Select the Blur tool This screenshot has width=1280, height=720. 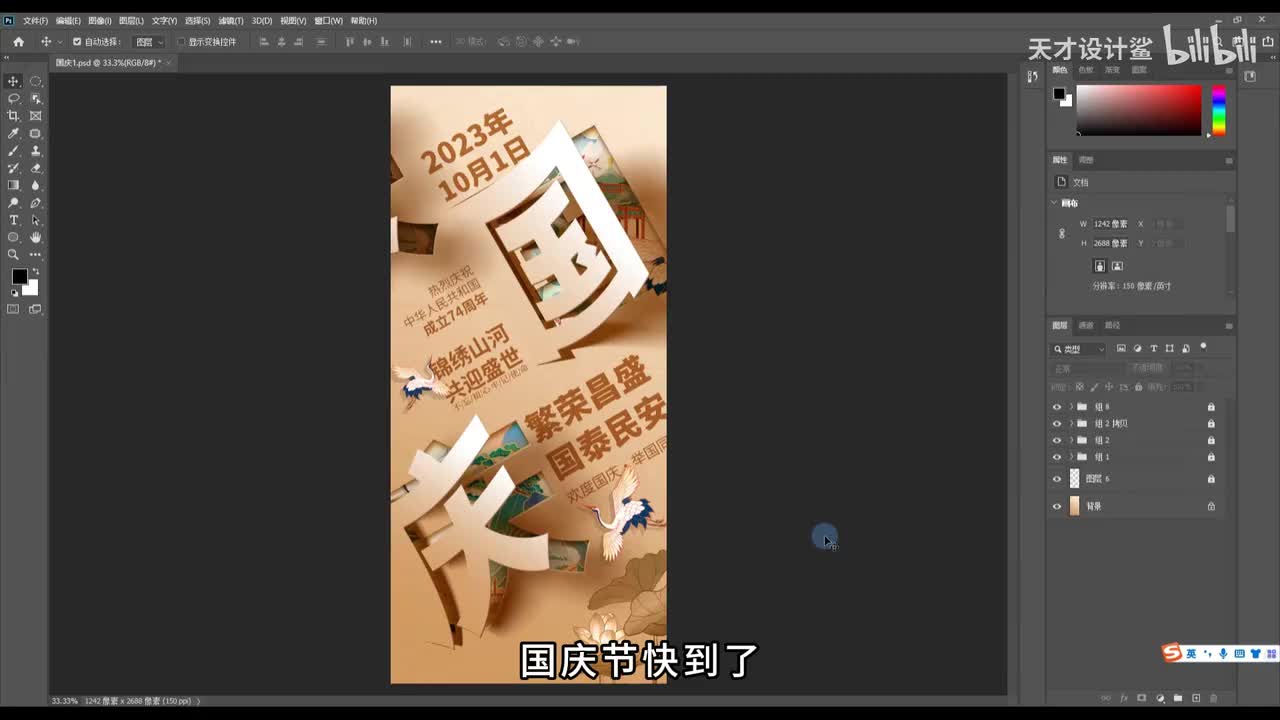pos(36,185)
